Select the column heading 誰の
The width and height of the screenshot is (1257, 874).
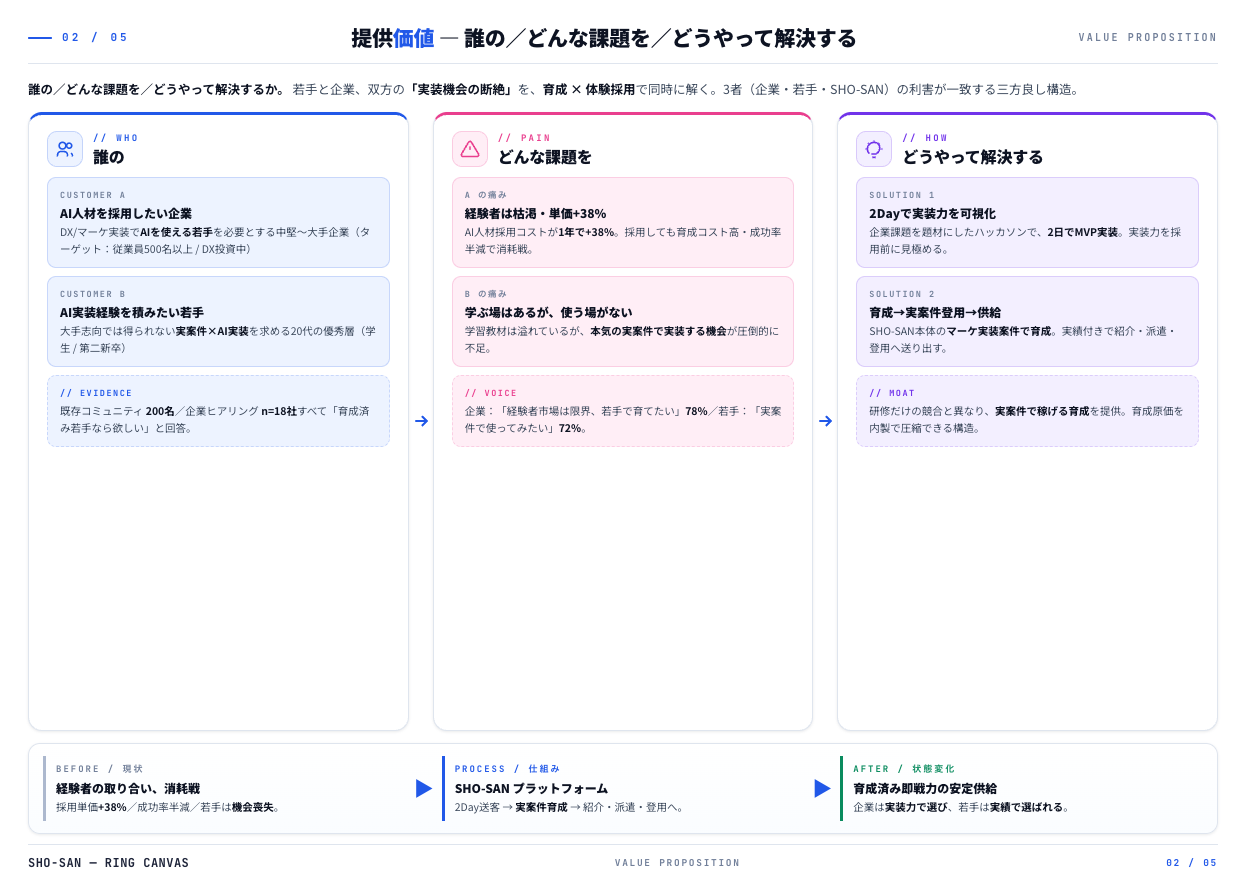pos(108,157)
